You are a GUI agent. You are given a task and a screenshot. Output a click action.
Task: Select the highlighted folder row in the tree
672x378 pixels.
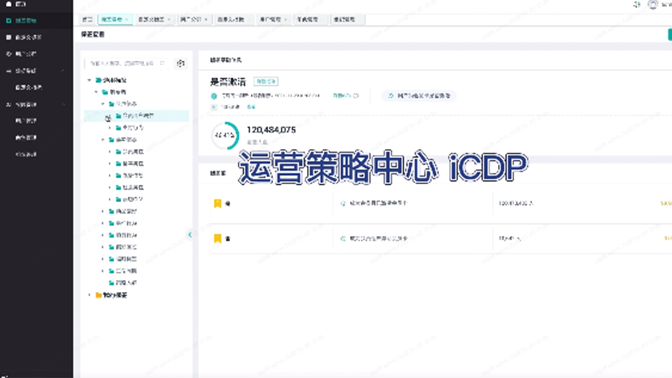tap(136, 116)
